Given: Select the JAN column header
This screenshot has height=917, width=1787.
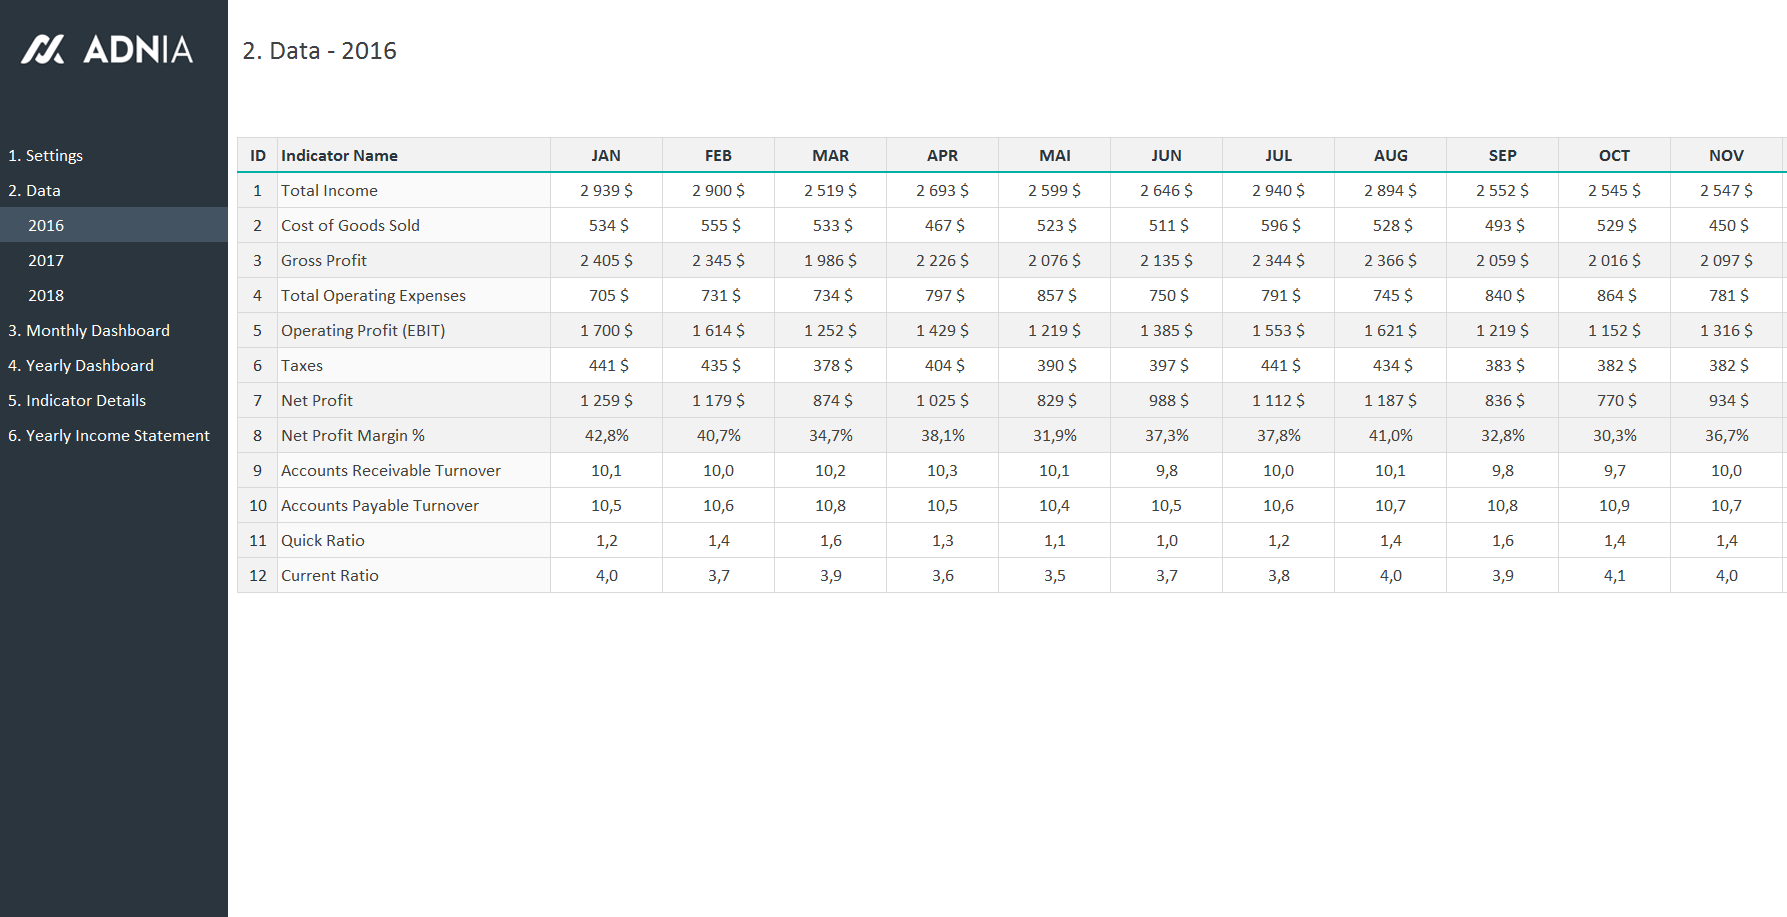Looking at the screenshot, I should [x=606, y=155].
